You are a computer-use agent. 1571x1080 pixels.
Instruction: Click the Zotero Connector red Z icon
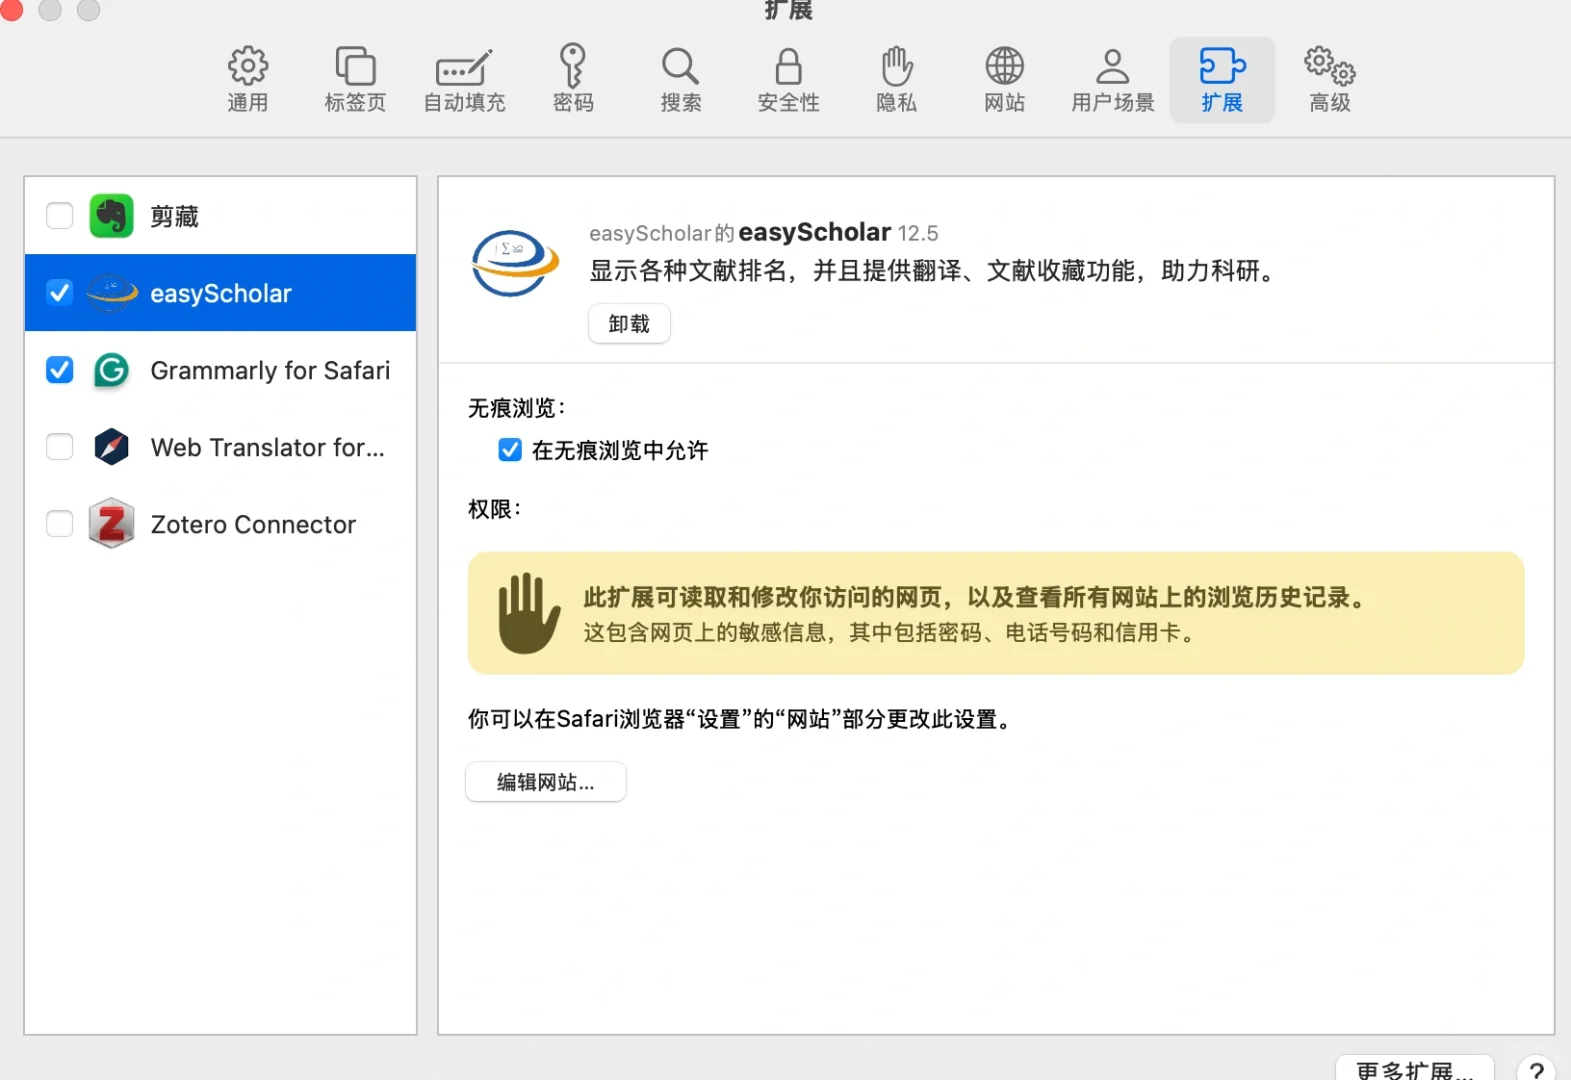tap(111, 523)
